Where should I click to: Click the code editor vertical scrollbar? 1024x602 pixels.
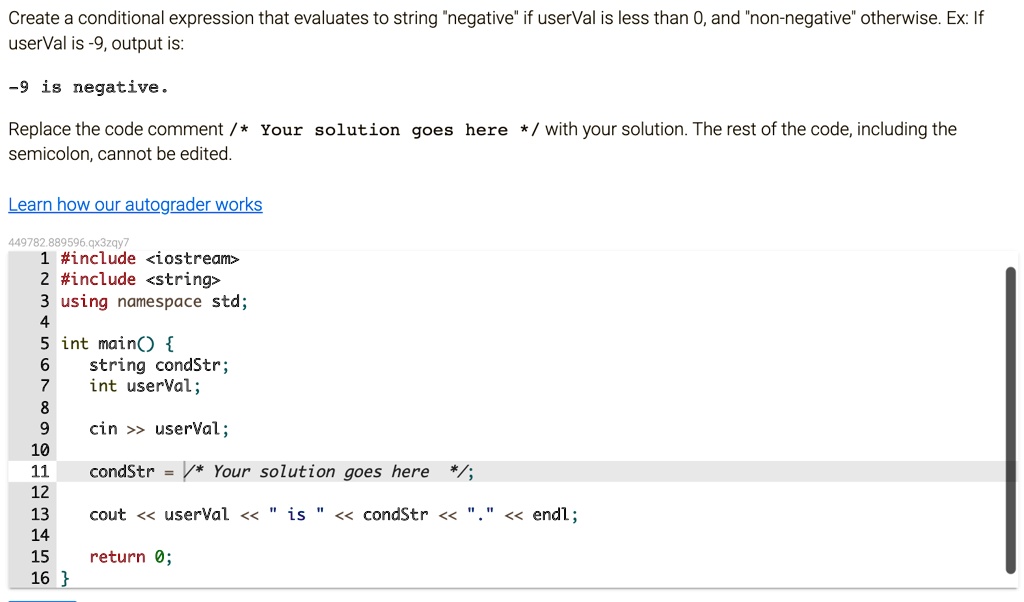click(x=1011, y=420)
